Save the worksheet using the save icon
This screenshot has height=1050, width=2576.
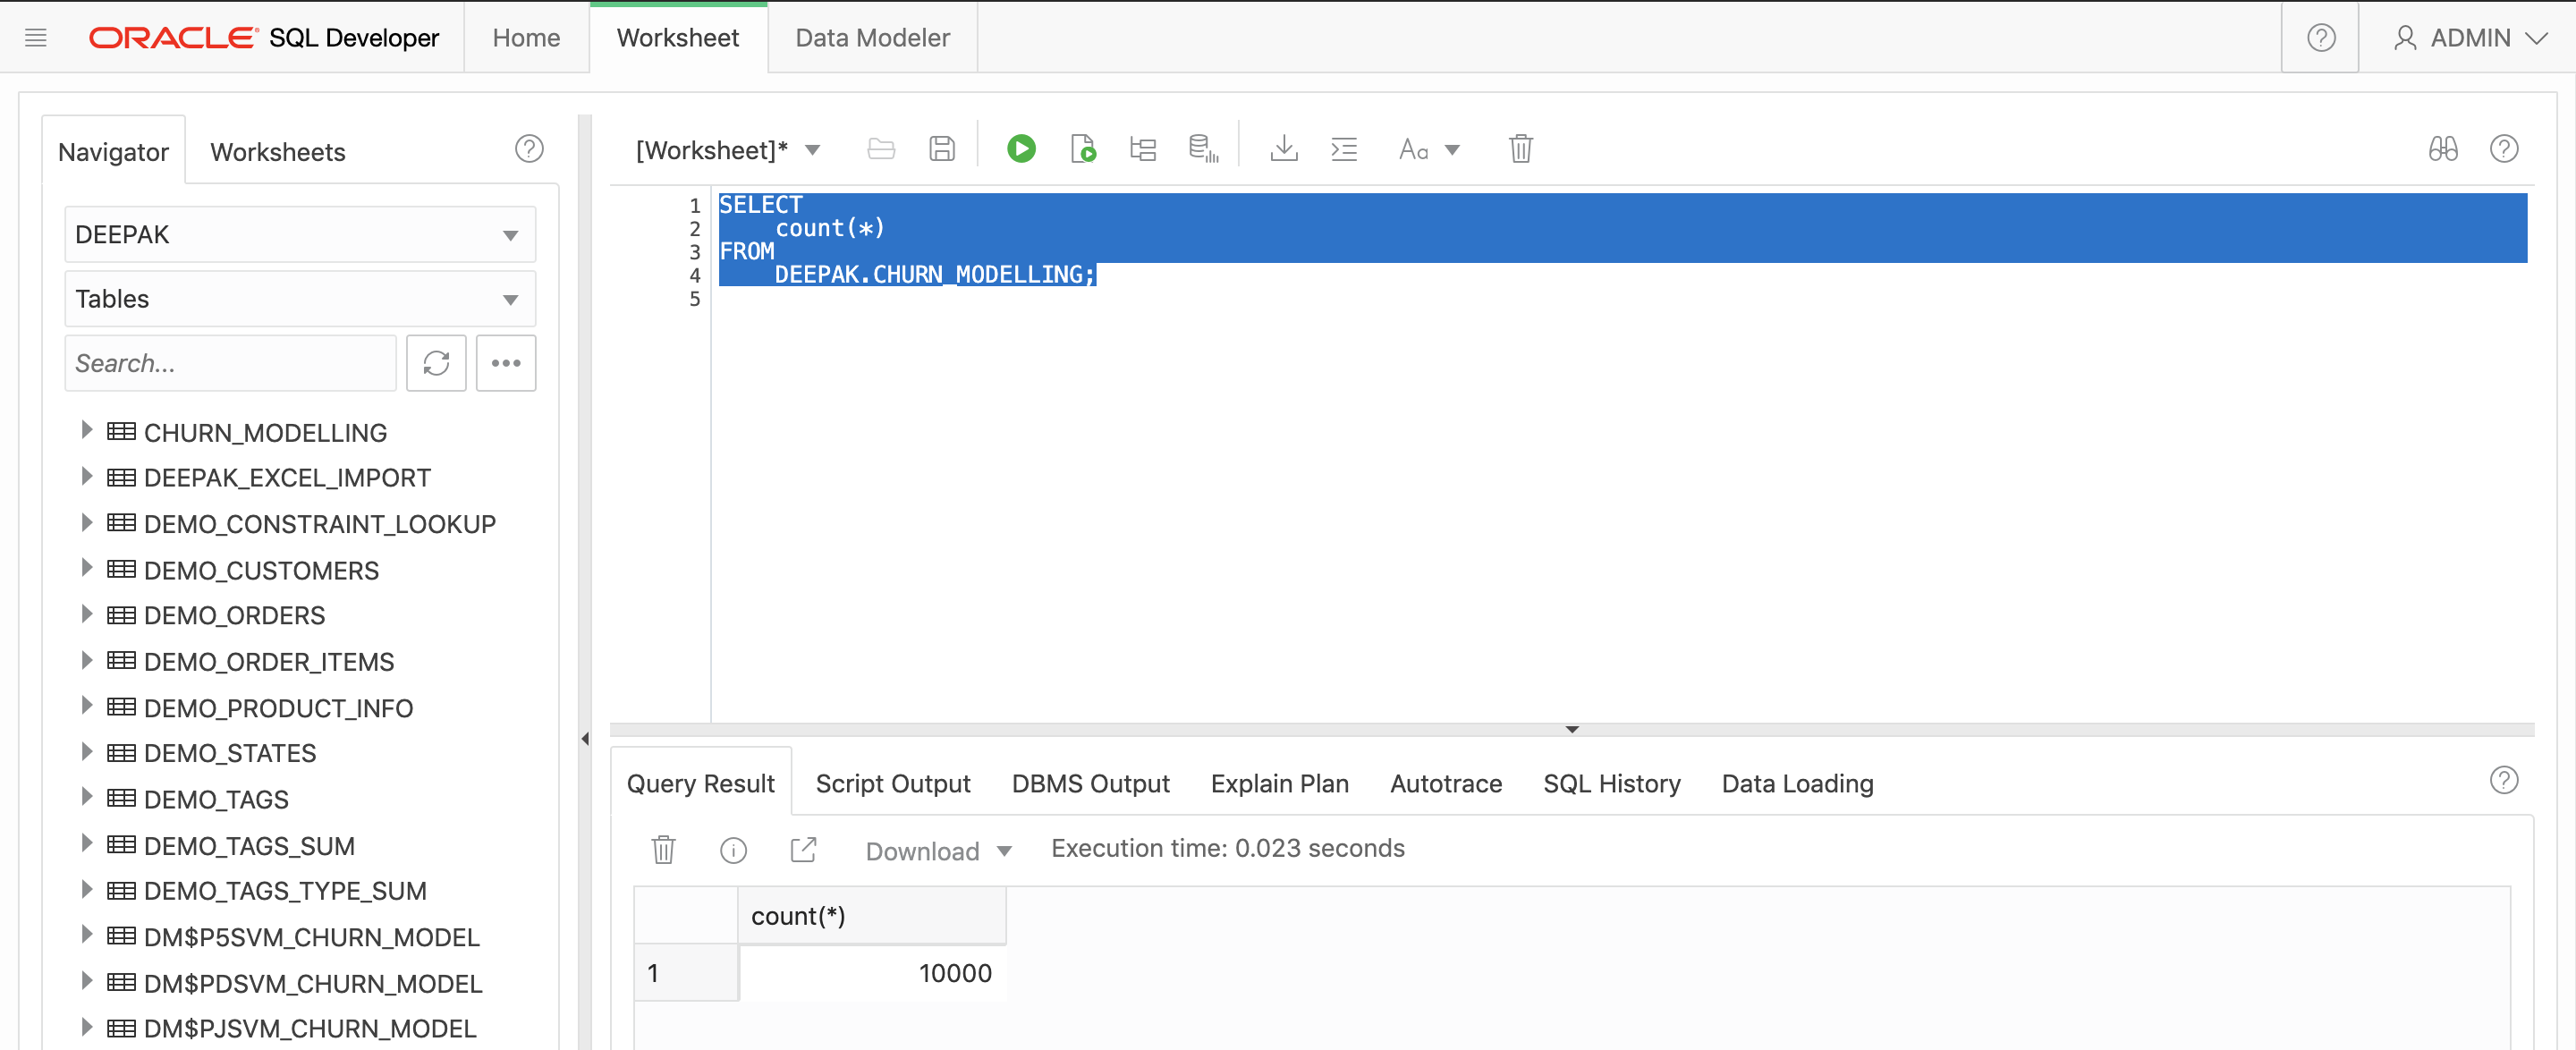coord(941,148)
